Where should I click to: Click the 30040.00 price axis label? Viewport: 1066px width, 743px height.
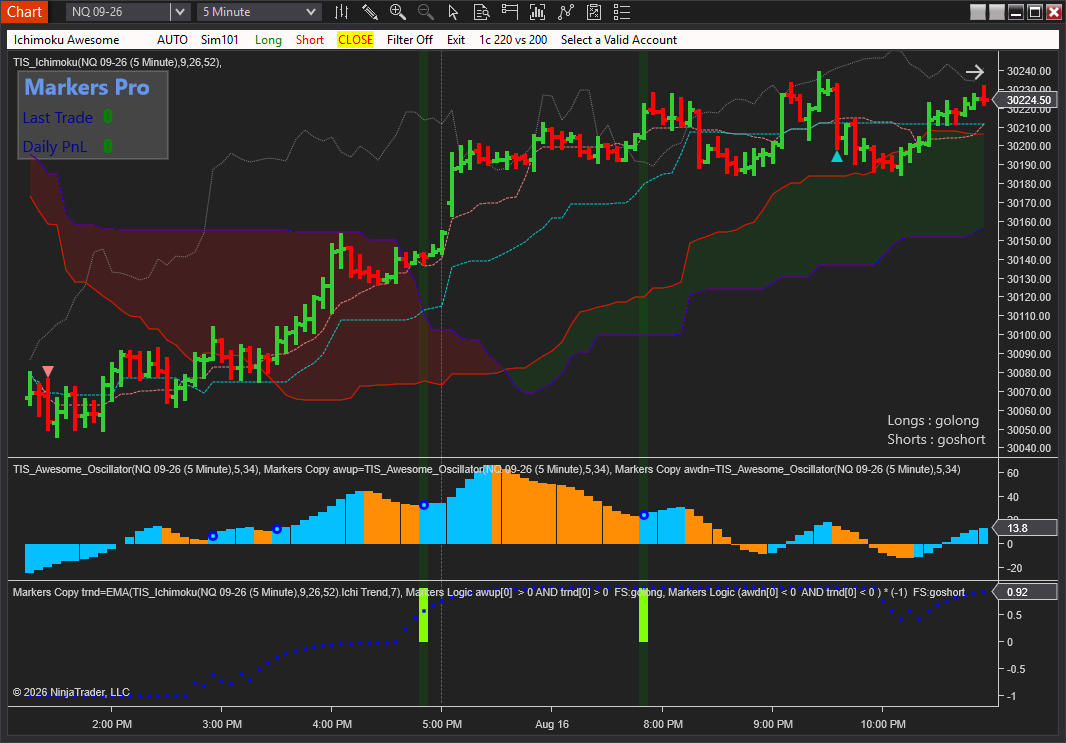(1029, 448)
